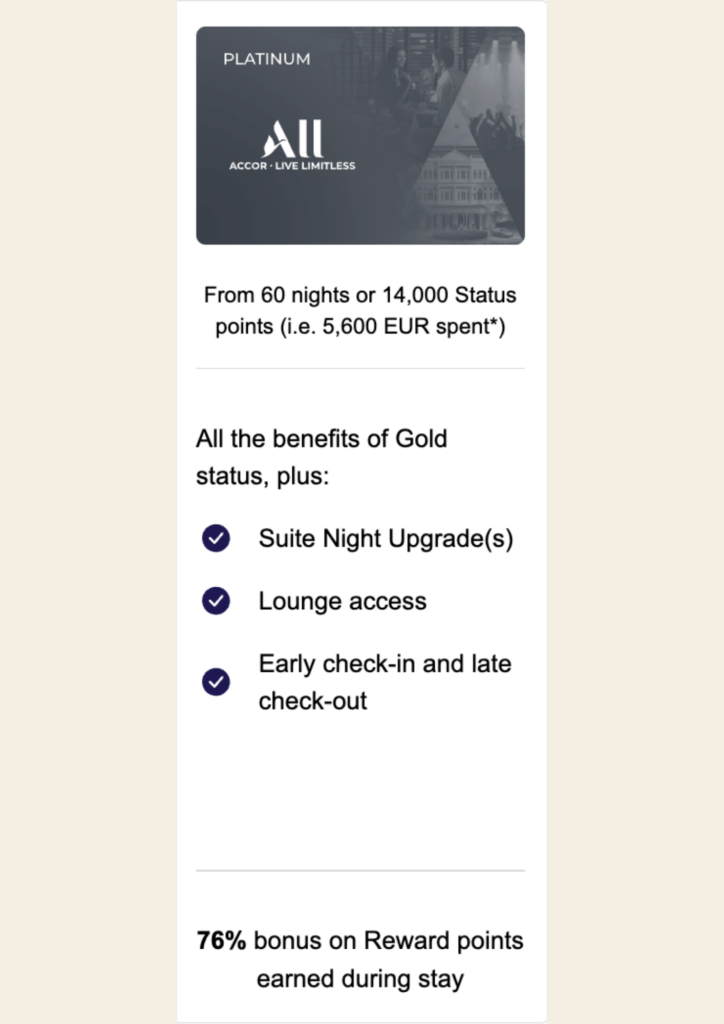Click the 76% bonus figure

221,940
